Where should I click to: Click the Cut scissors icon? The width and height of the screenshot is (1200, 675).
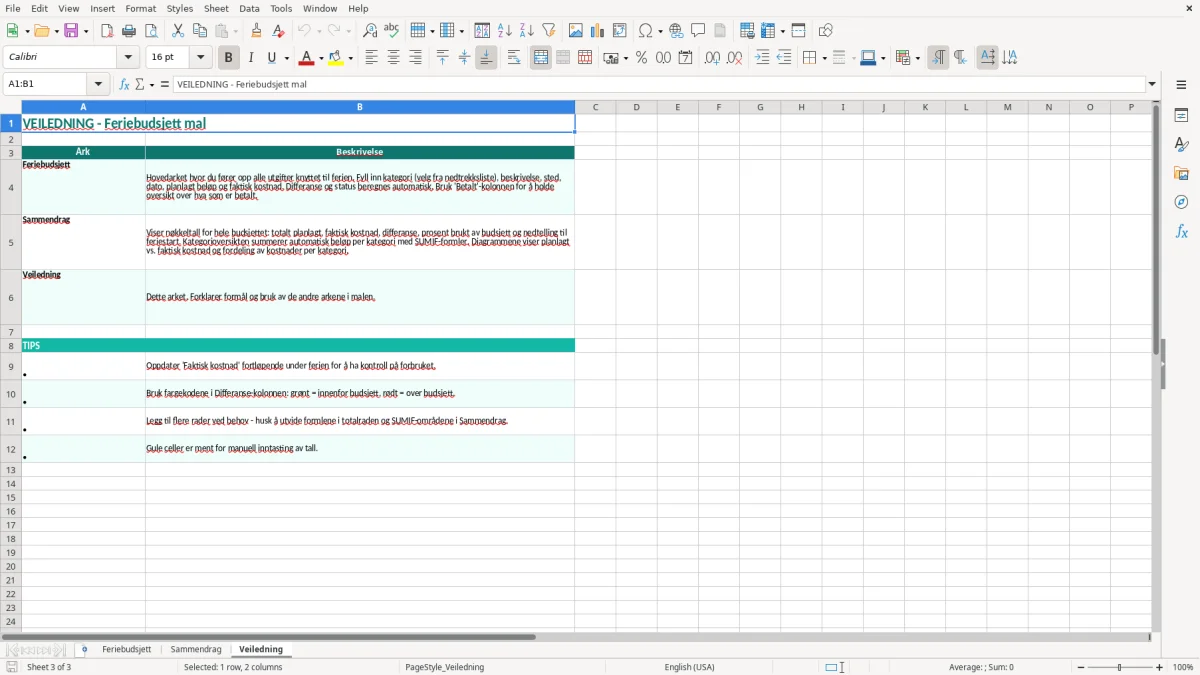coord(178,31)
